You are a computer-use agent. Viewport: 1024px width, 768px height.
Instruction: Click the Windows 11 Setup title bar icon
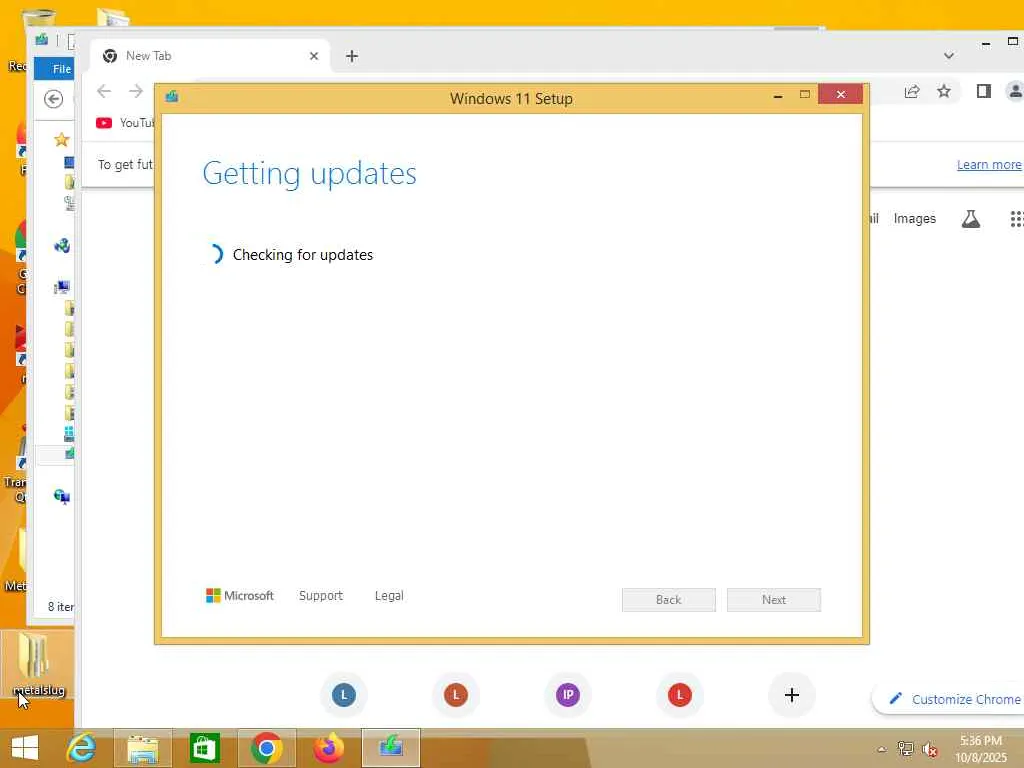point(172,97)
